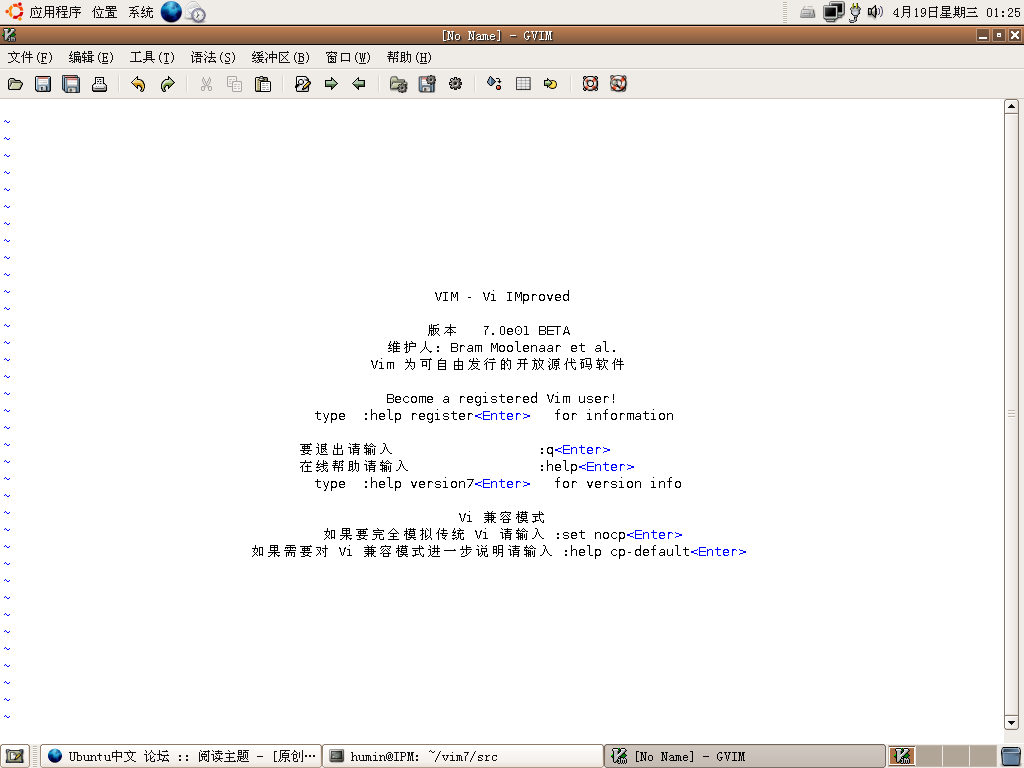Open the 系统 panel menu
1024x768 pixels.
tap(141, 12)
